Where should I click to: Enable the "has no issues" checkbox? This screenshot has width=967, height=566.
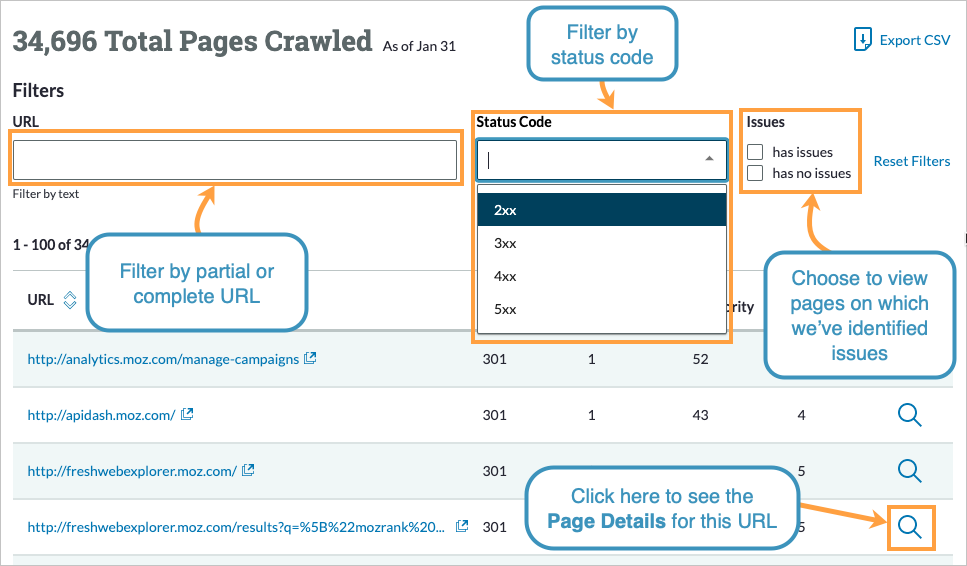756,173
